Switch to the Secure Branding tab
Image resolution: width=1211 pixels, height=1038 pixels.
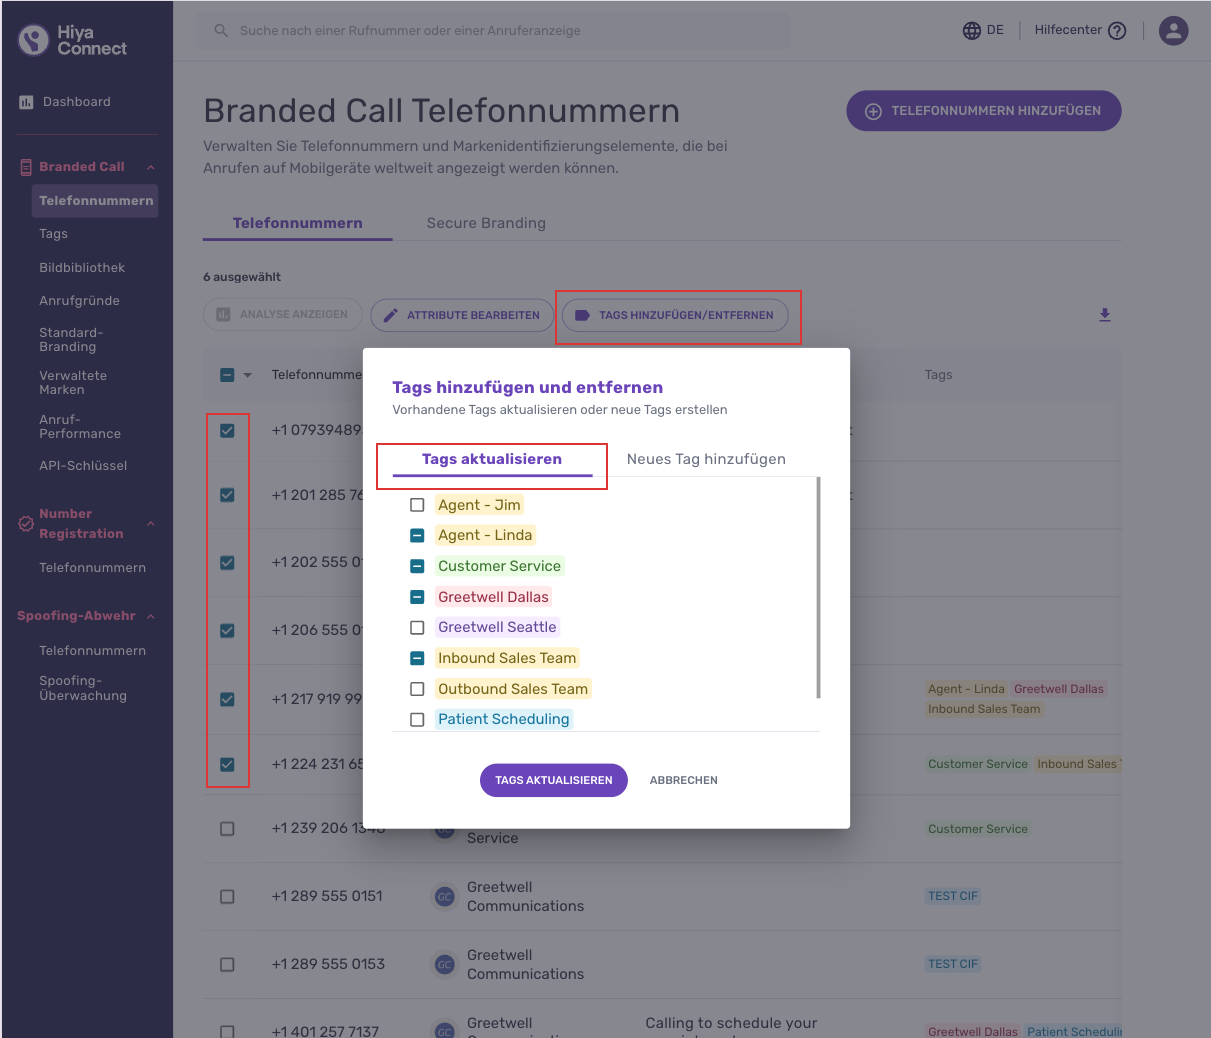(486, 223)
